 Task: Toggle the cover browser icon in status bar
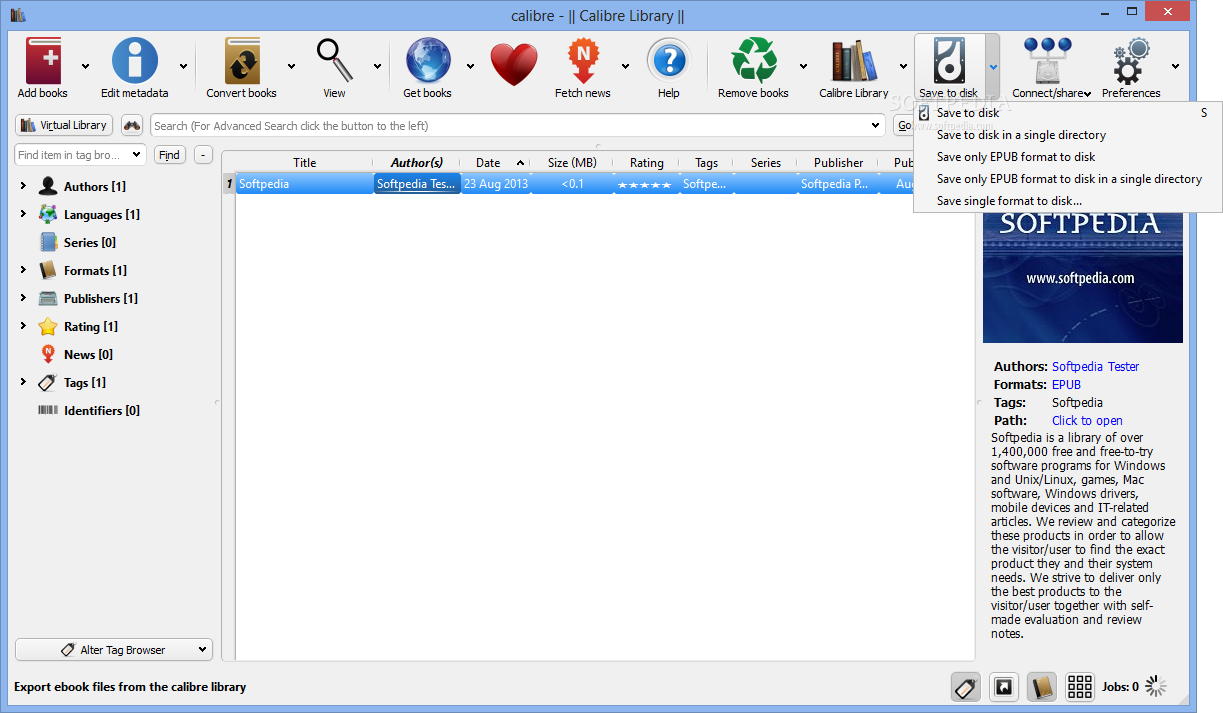tap(1004, 687)
